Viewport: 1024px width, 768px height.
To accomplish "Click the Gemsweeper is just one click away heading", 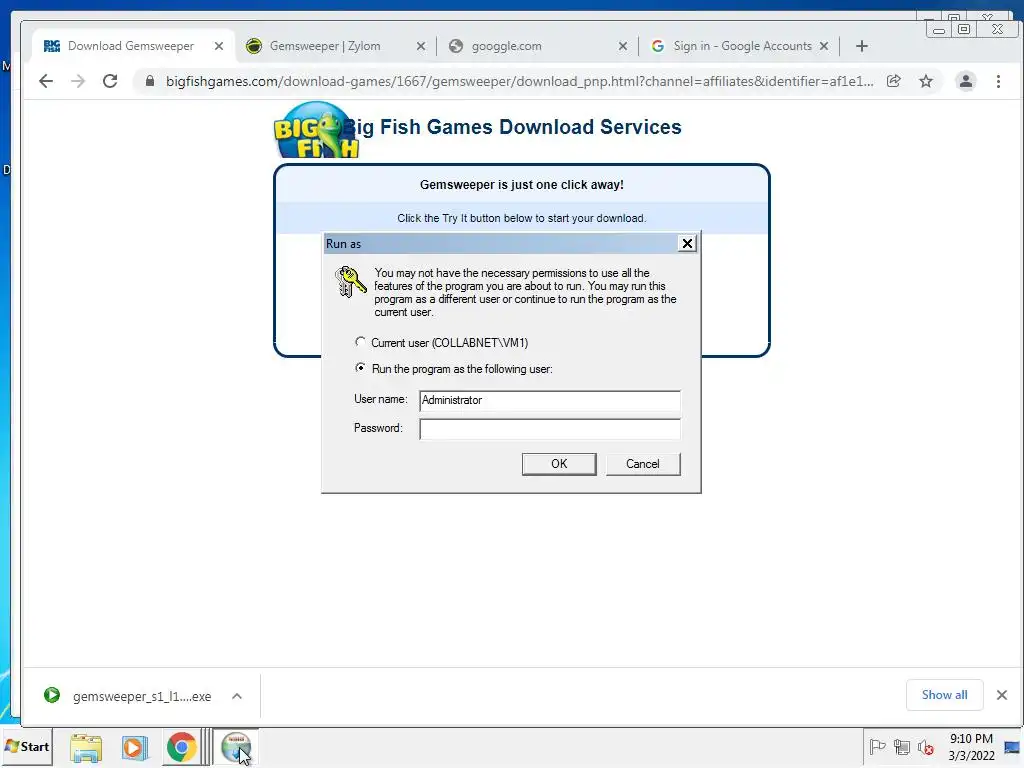I will click(521, 185).
